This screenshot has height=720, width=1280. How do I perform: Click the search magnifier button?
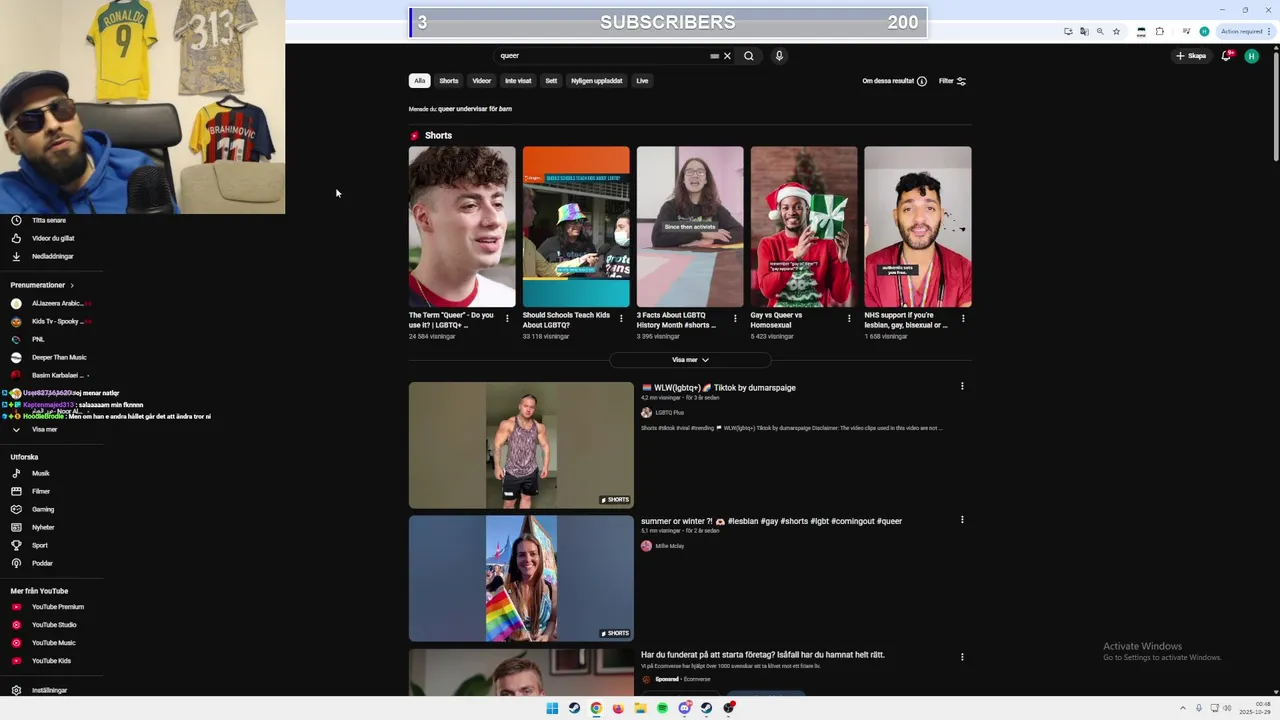click(748, 56)
